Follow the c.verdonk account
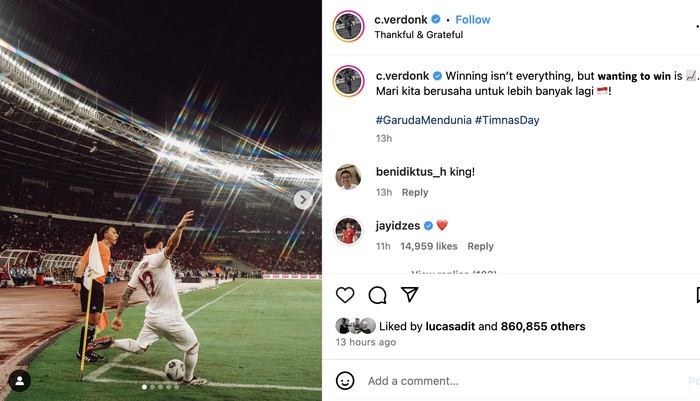This screenshot has width=700, height=401. [x=473, y=19]
